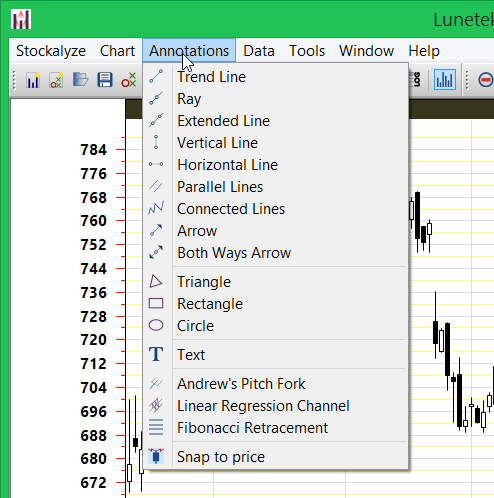Select the Text annotation entry
Screen dimensions: 494x498
coord(275,355)
